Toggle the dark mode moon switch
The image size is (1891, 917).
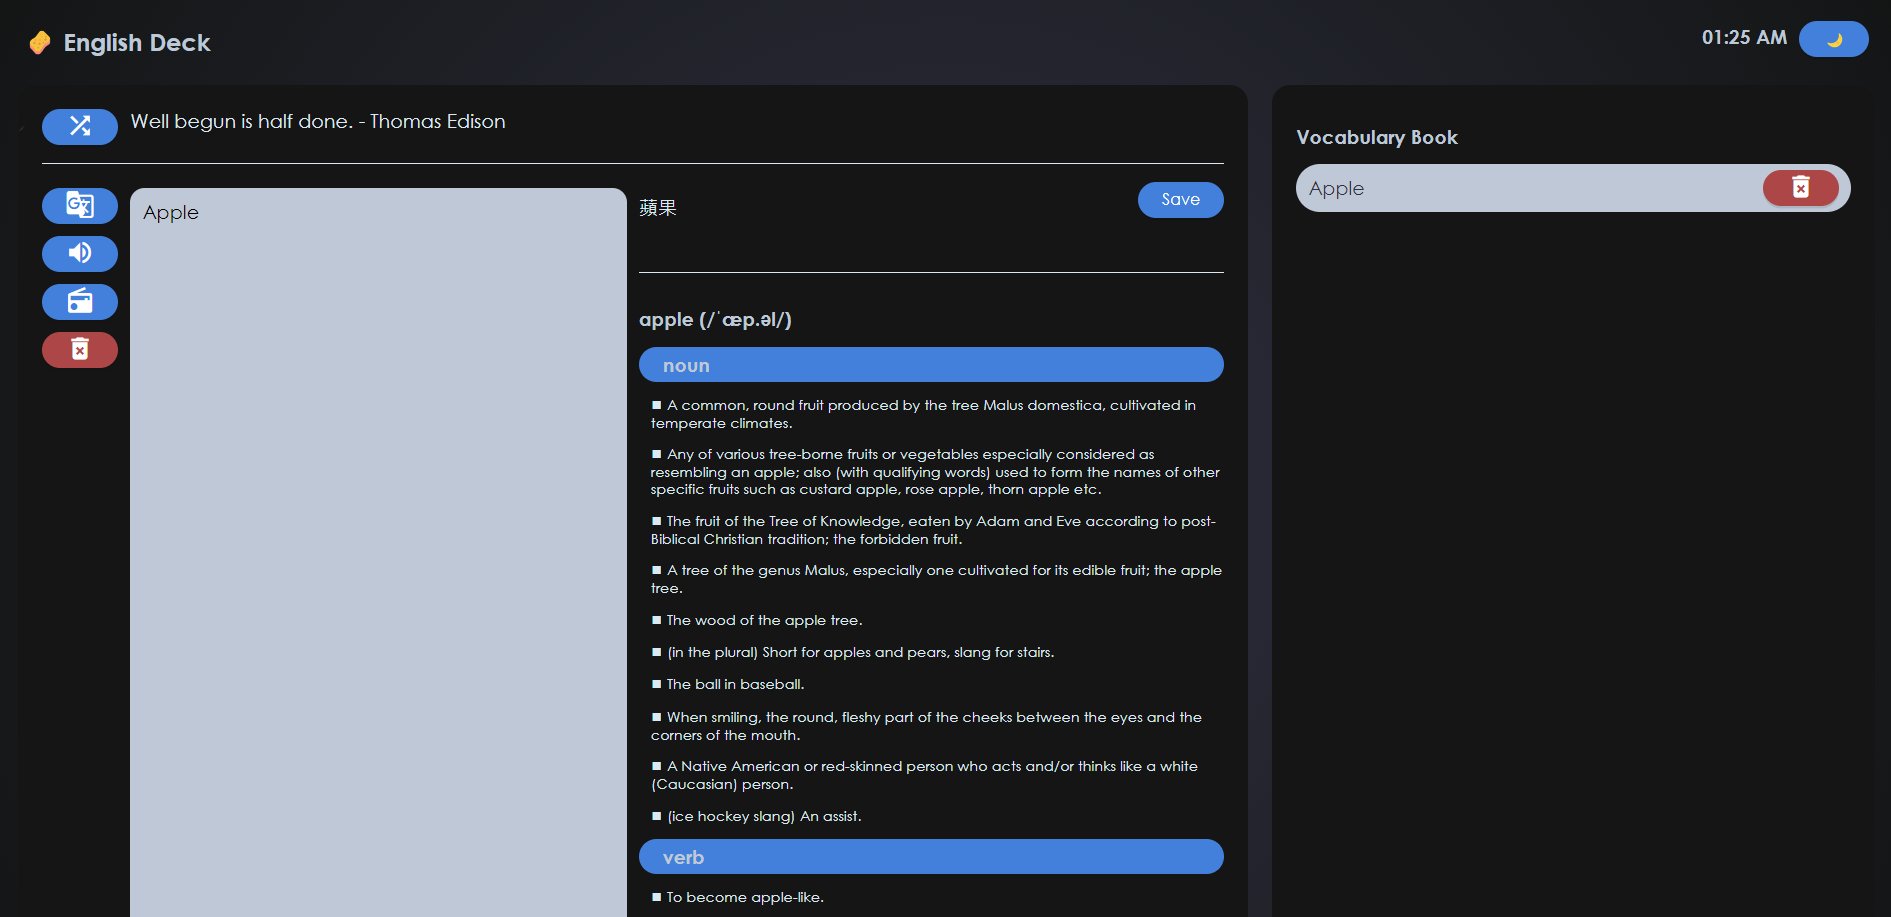(1833, 40)
